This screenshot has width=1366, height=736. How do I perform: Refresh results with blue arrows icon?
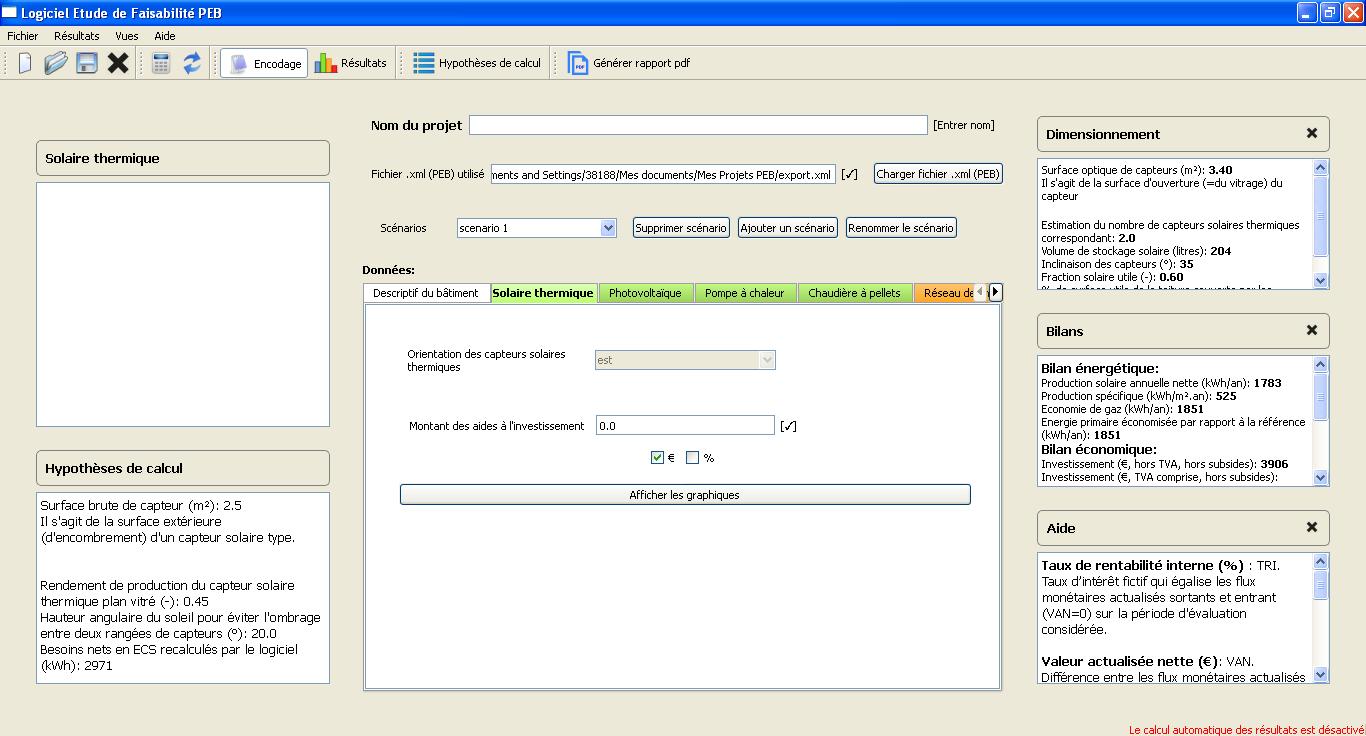click(191, 63)
